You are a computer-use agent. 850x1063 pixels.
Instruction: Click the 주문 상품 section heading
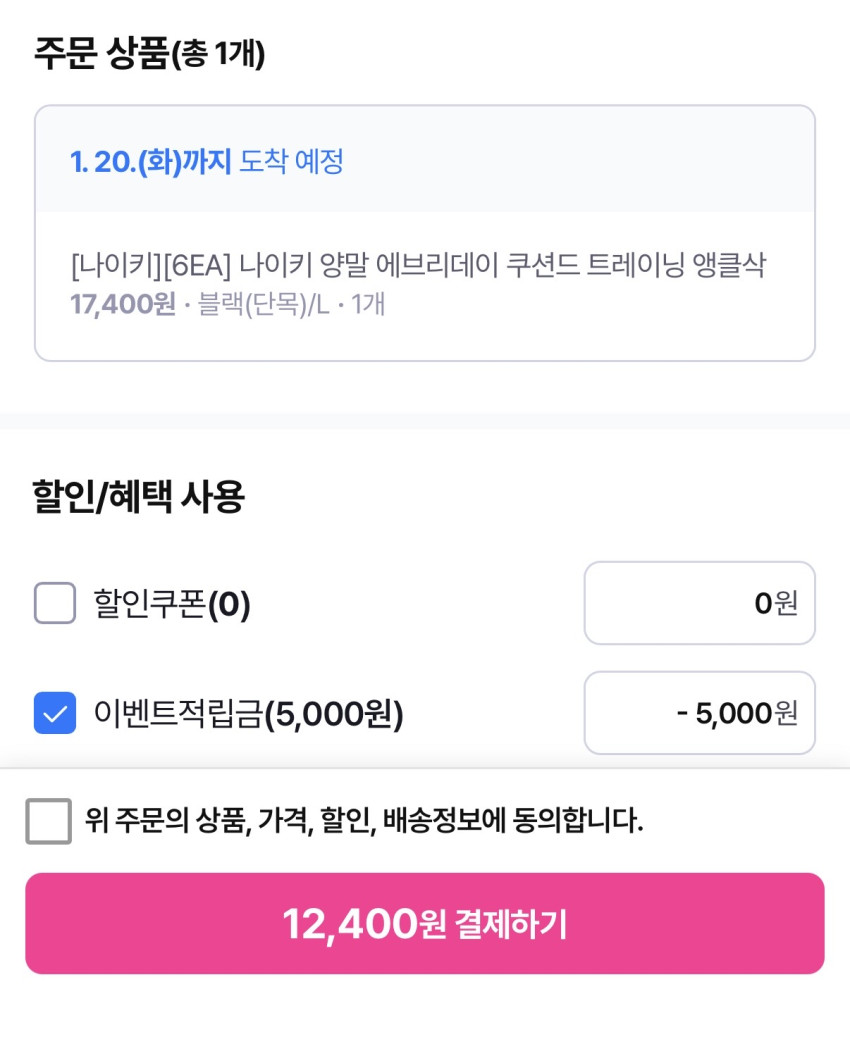coord(100,53)
